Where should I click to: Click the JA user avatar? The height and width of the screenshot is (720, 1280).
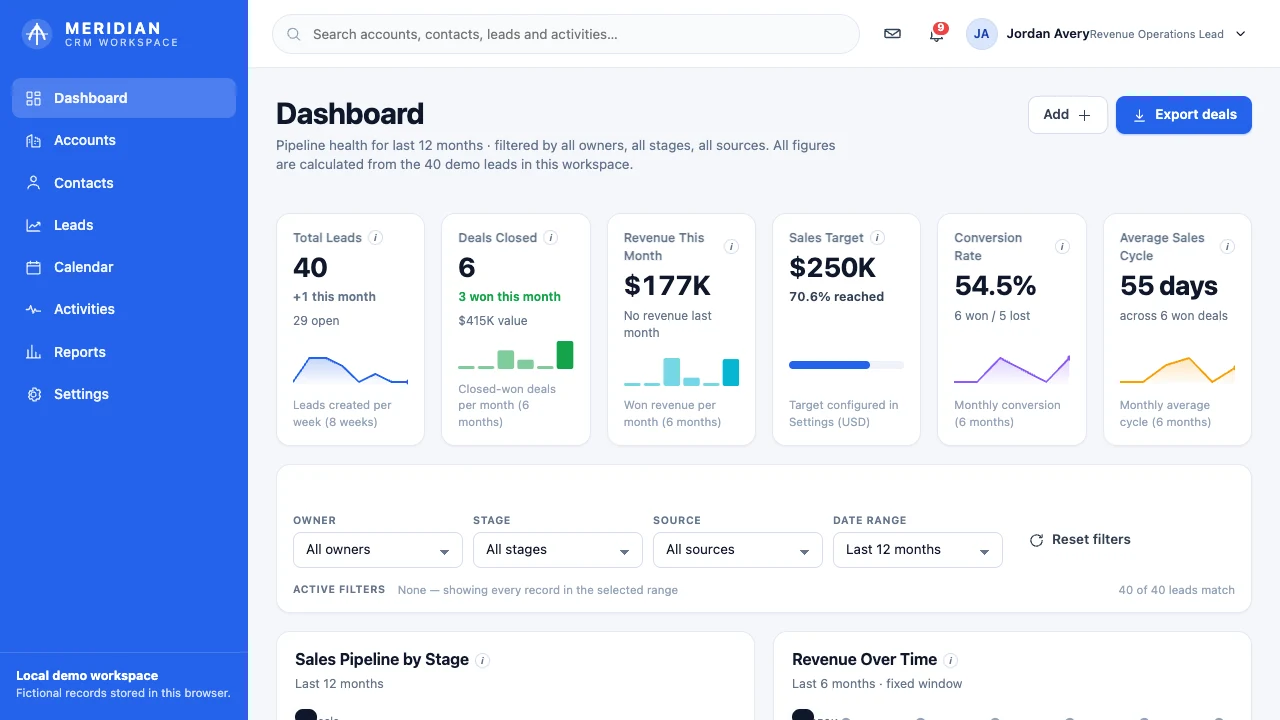[982, 34]
